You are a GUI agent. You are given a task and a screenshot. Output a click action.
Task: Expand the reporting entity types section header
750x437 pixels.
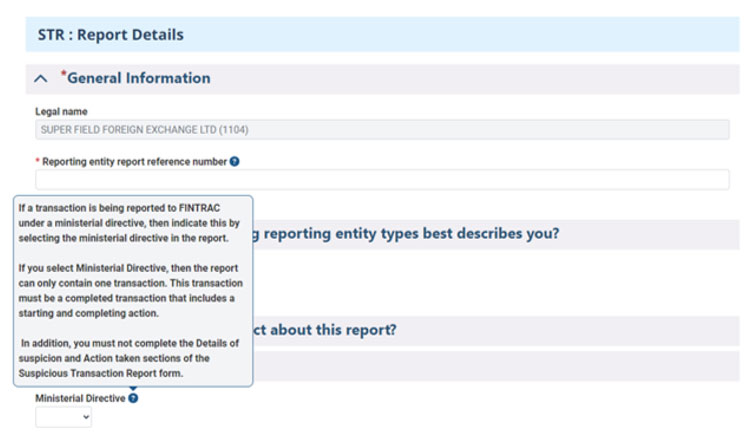[496, 234]
